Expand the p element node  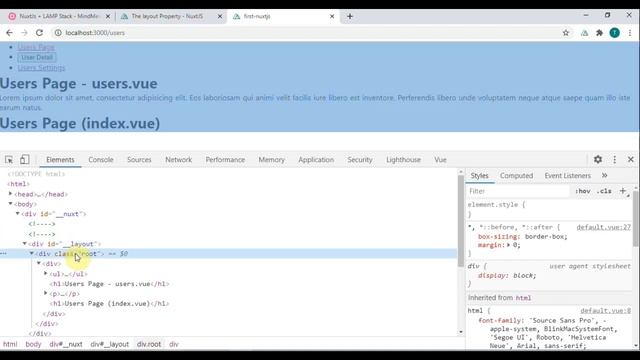[46, 293]
